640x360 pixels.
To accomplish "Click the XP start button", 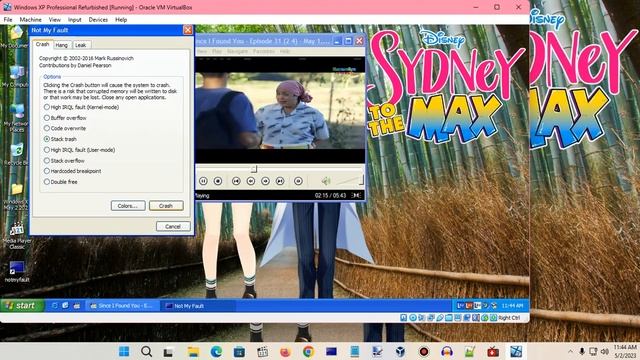I will [22, 305].
